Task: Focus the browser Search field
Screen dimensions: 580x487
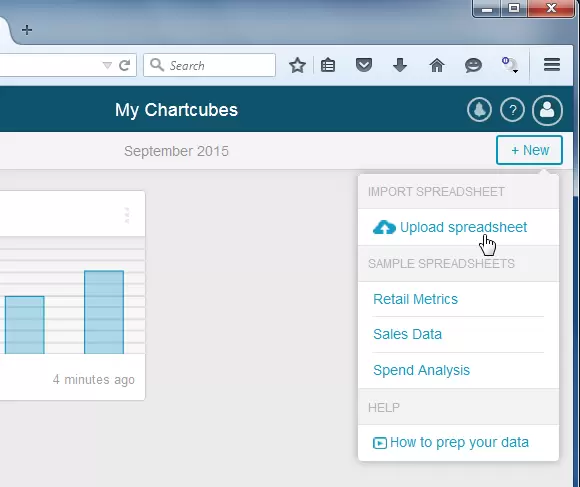Action: tap(209, 65)
